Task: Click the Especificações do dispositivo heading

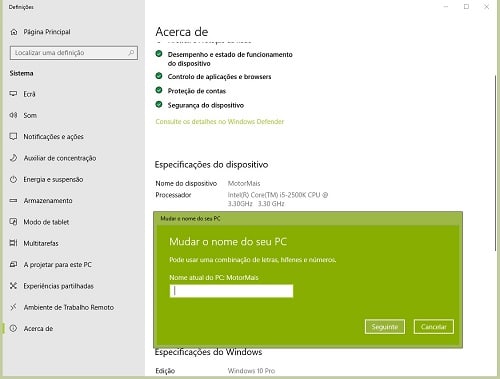Action: (x=211, y=165)
